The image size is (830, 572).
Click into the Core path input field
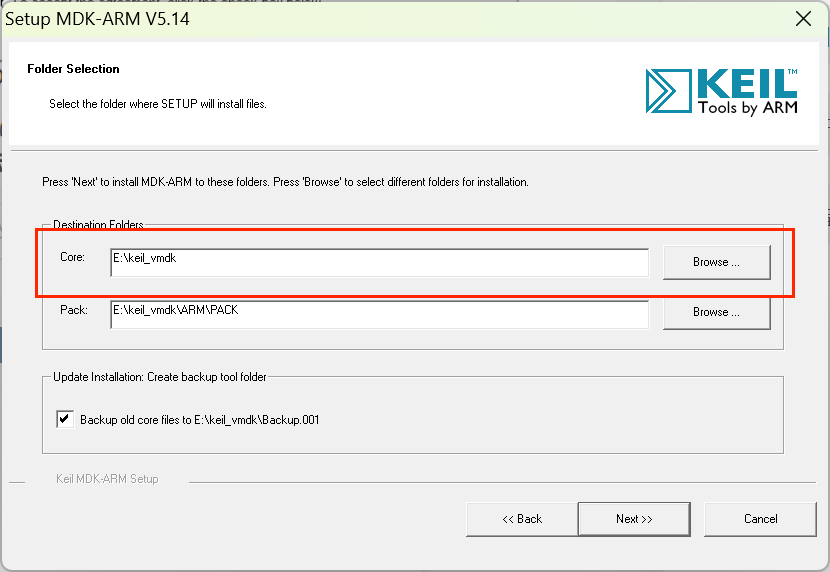click(x=380, y=262)
